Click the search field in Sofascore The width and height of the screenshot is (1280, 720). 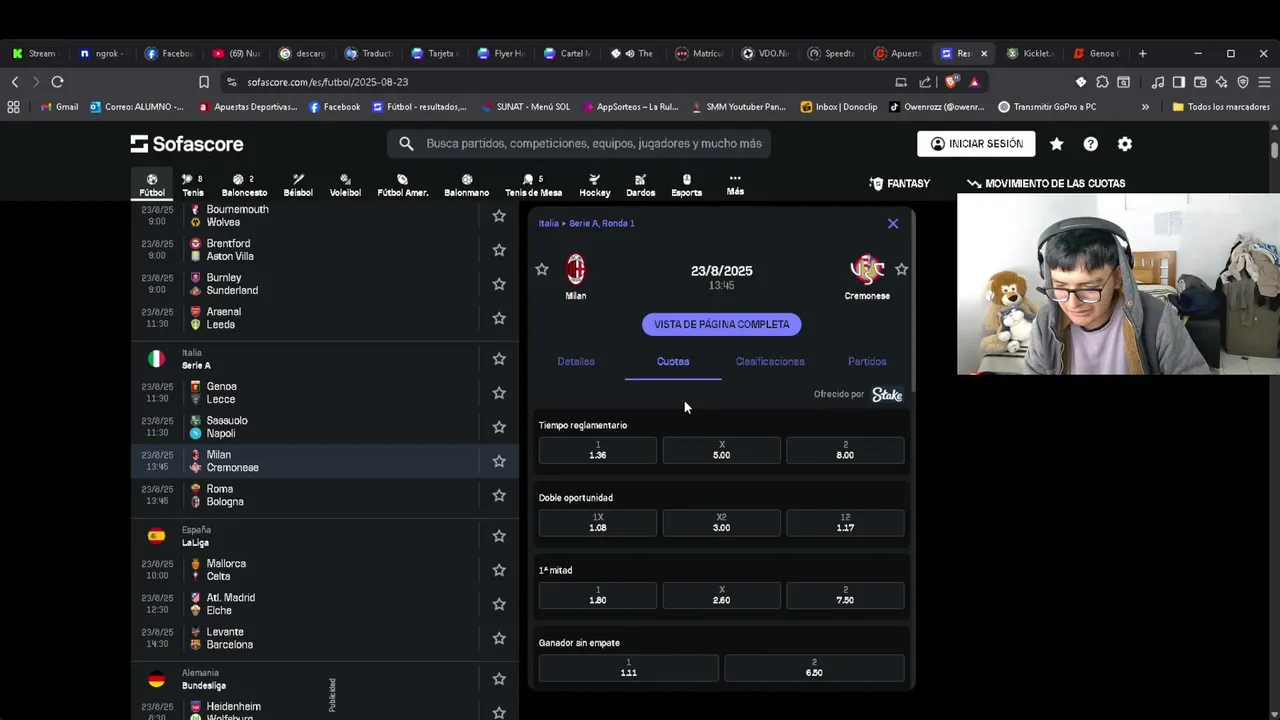pyautogui.click(x=578, y=144)
